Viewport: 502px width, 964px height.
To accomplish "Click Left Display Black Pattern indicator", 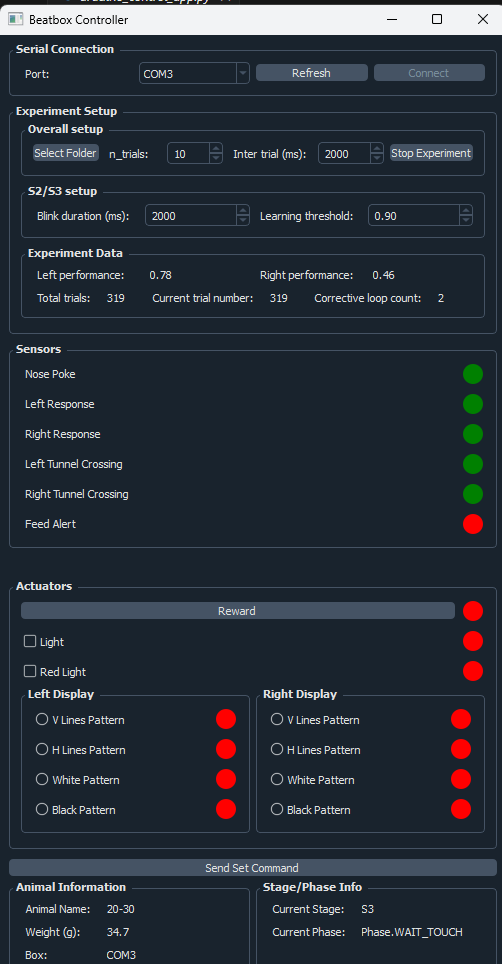I will tap(226, 810).
